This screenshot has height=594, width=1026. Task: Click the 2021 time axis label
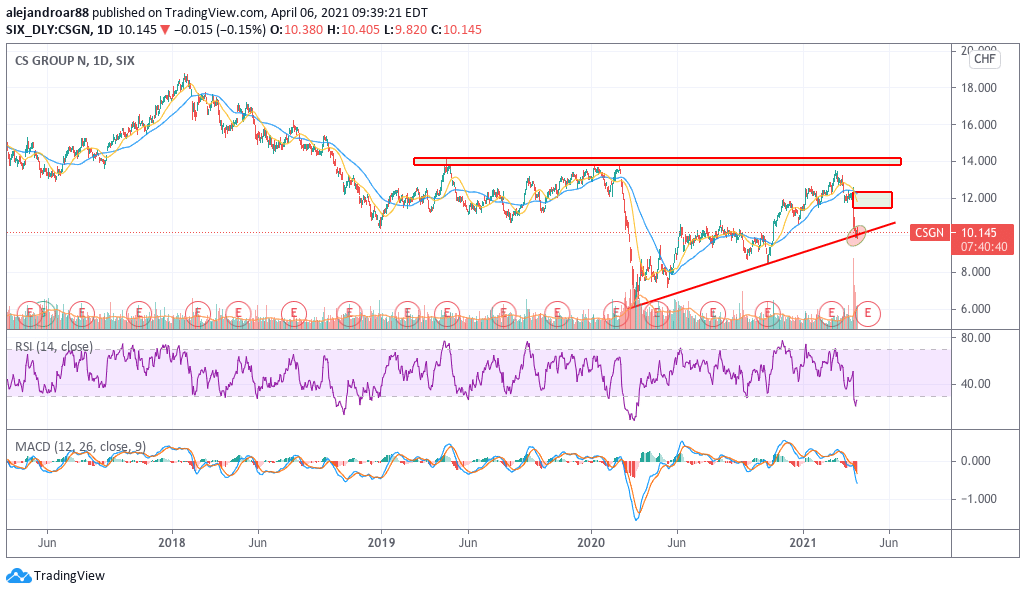(802, 542)
